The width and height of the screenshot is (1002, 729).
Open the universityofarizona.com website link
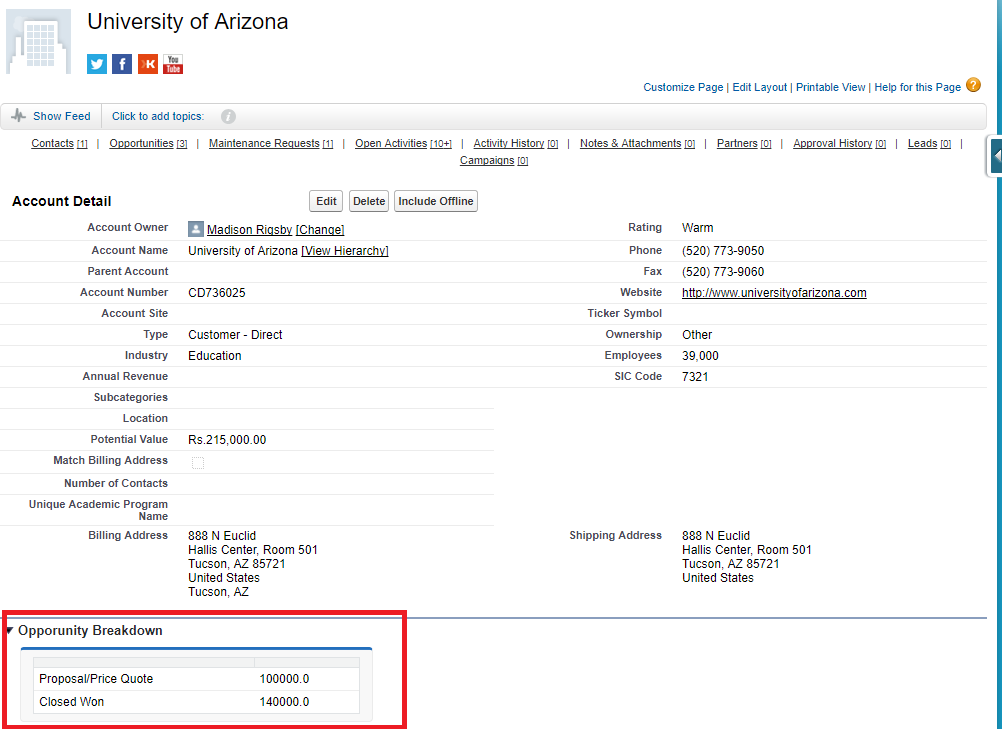(774, 293)
